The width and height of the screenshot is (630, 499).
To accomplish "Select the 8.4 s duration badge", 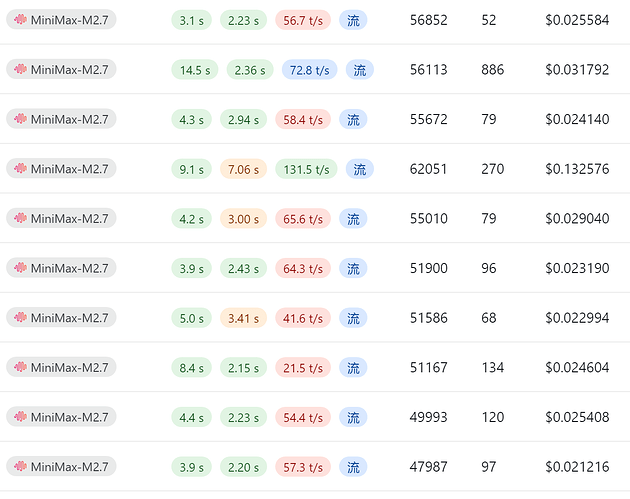I will [x=191, y=368].
